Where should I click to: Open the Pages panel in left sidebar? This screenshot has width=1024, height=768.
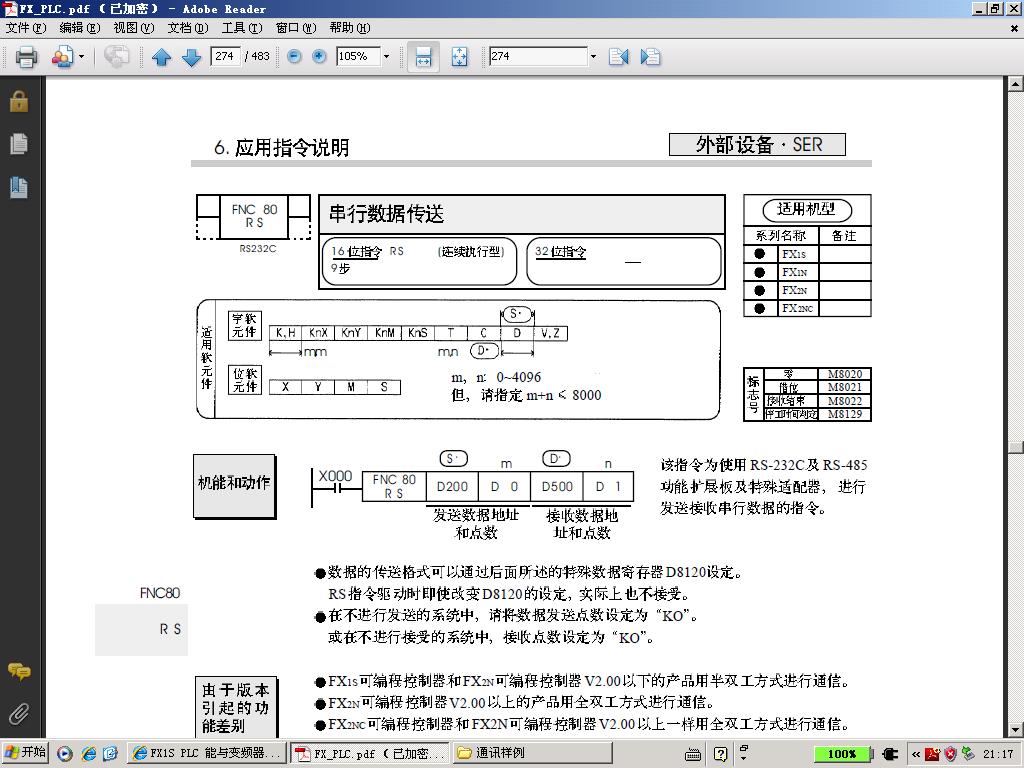coord(18,144)
